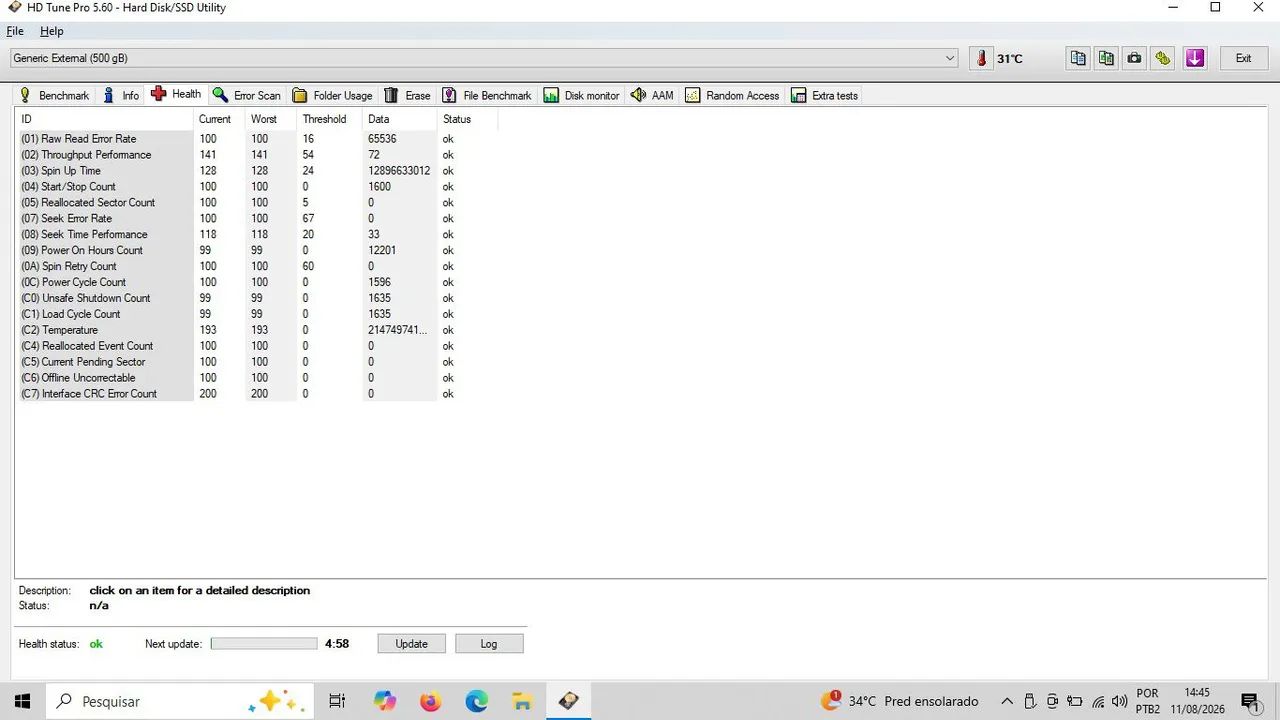Click the Extra tests icon
Viewport: 1280px width, 720px height.
pos(798,95)
